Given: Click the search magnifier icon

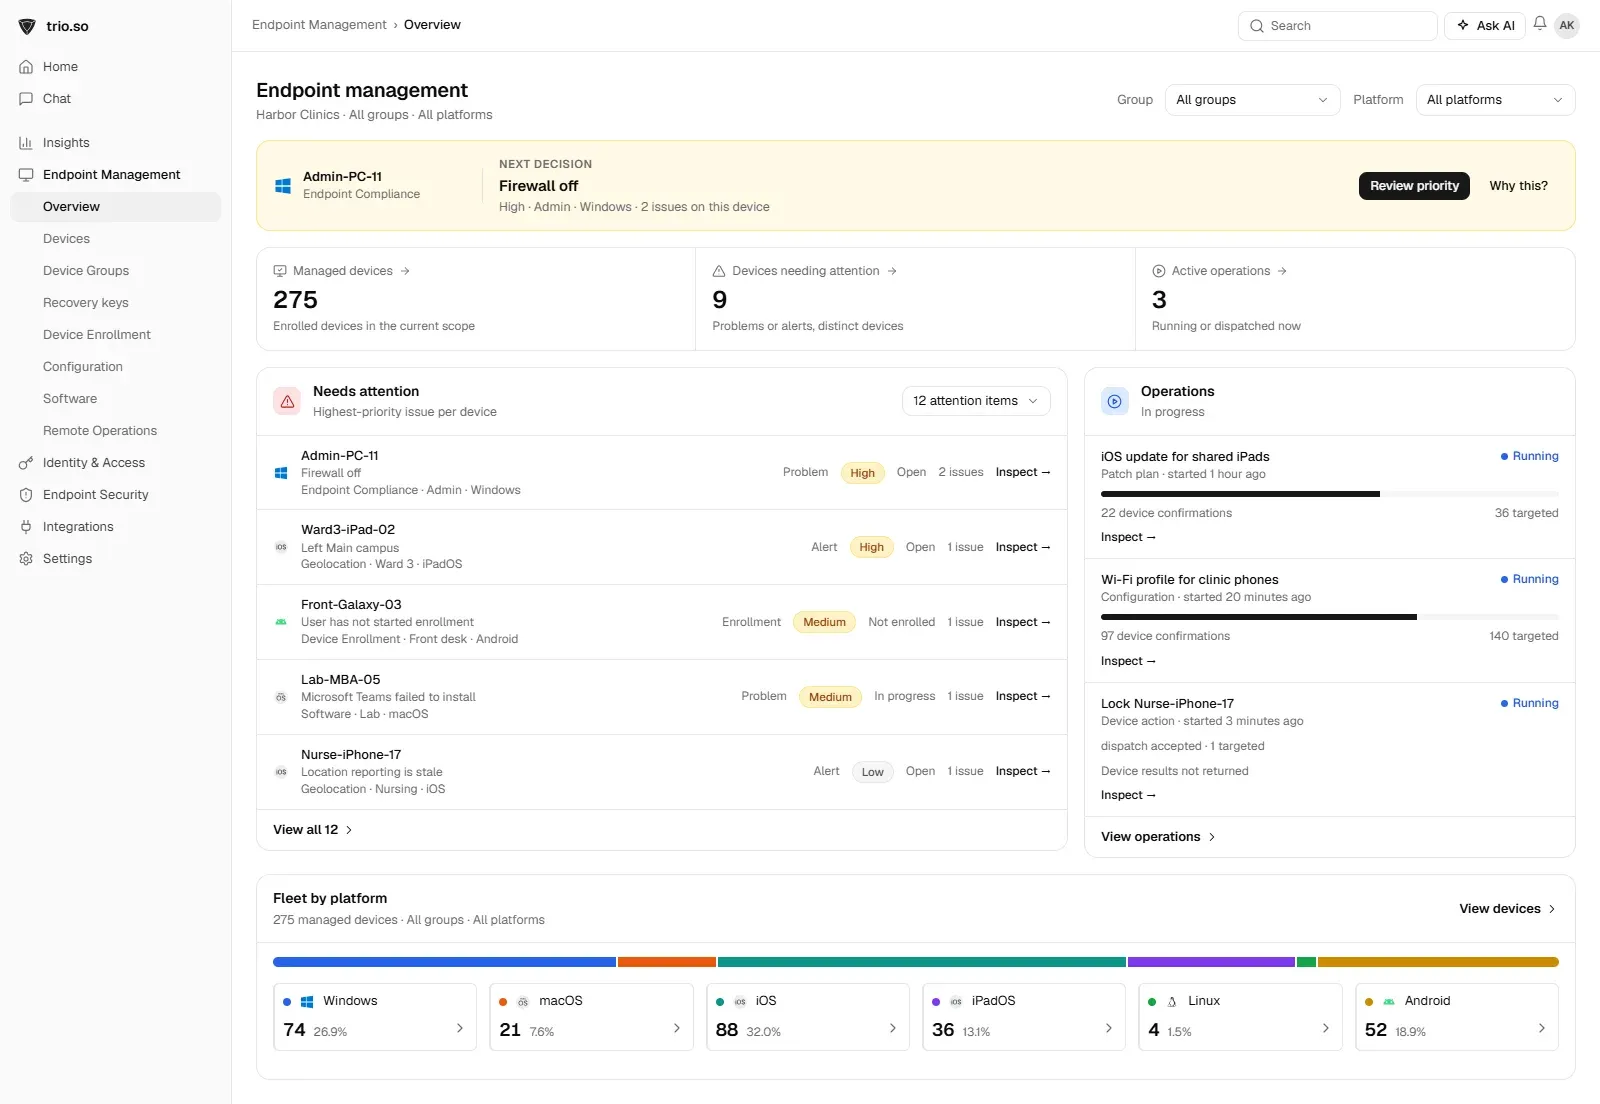Looking at the screenshot, I should tap(1257, 26).
